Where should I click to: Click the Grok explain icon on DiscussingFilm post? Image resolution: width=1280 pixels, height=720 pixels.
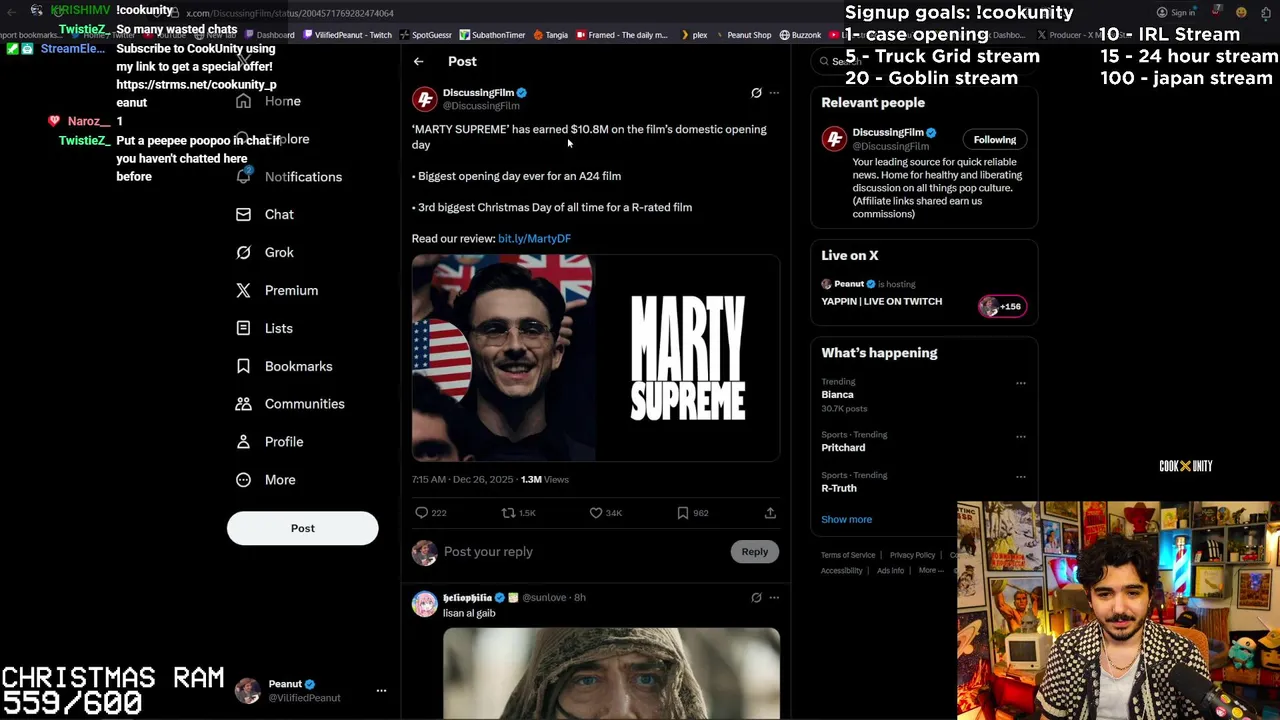point(756,93)
